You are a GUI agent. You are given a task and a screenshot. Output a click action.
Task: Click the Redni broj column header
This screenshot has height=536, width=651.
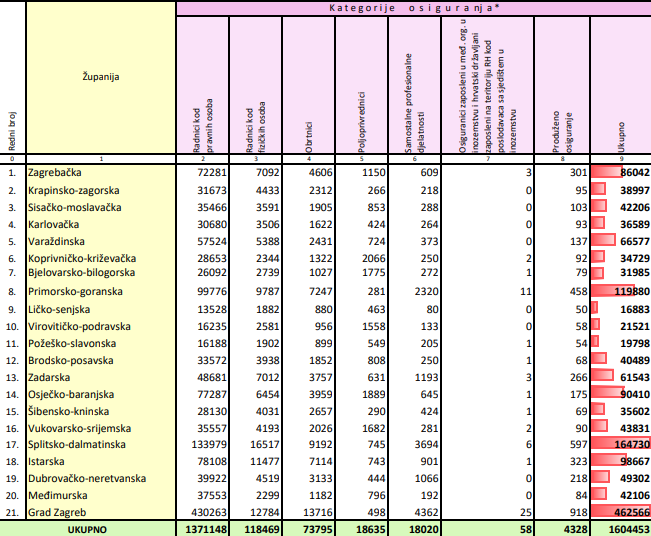12,84
